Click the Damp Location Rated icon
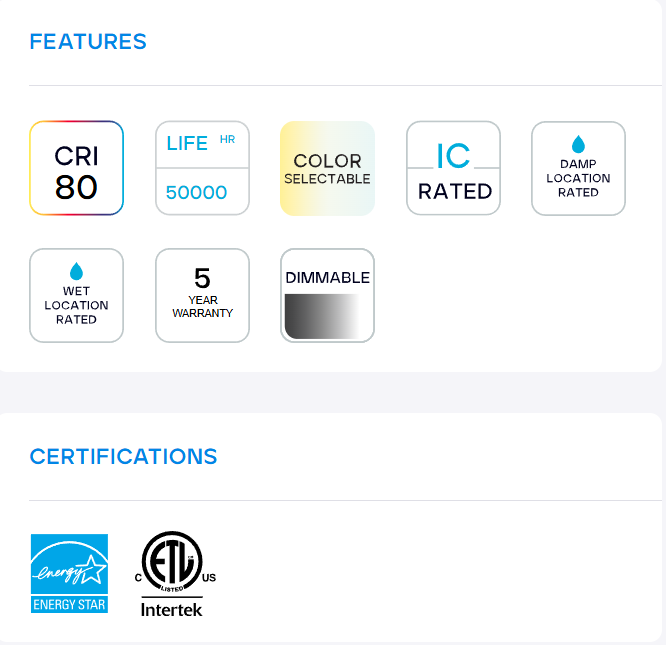666x645 pixels. 578,168
